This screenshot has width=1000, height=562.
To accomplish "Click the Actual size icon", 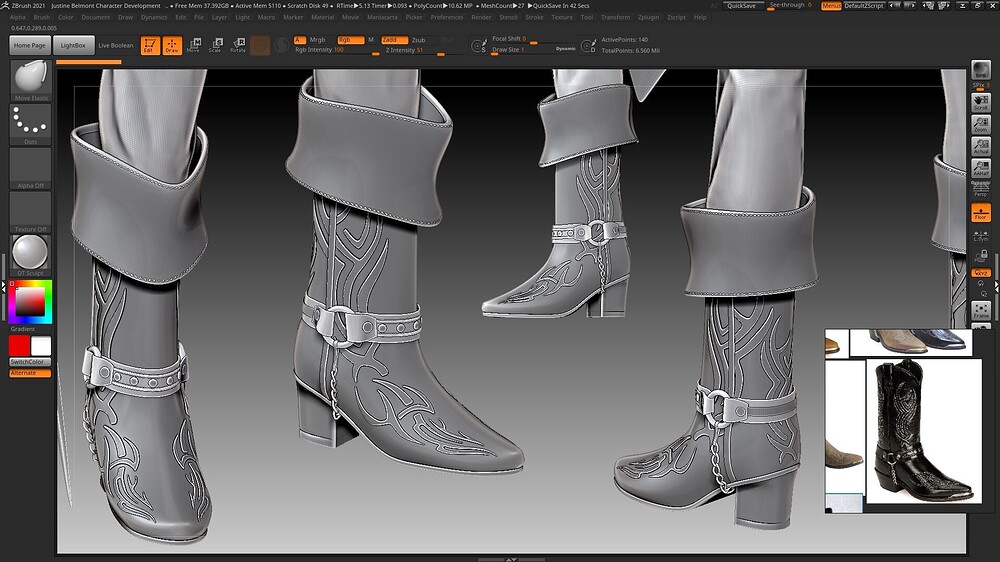I will 981,146.
